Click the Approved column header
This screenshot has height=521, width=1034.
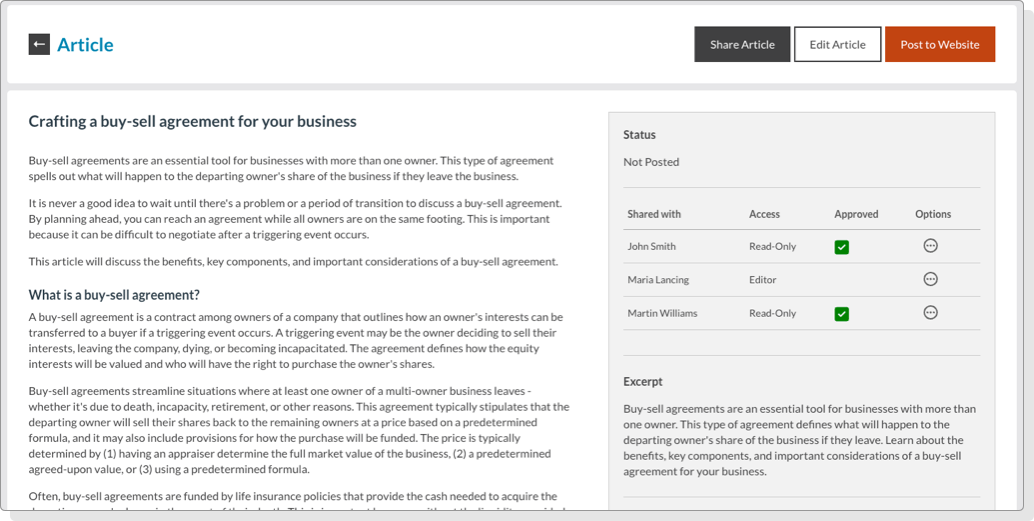(856, 214)
